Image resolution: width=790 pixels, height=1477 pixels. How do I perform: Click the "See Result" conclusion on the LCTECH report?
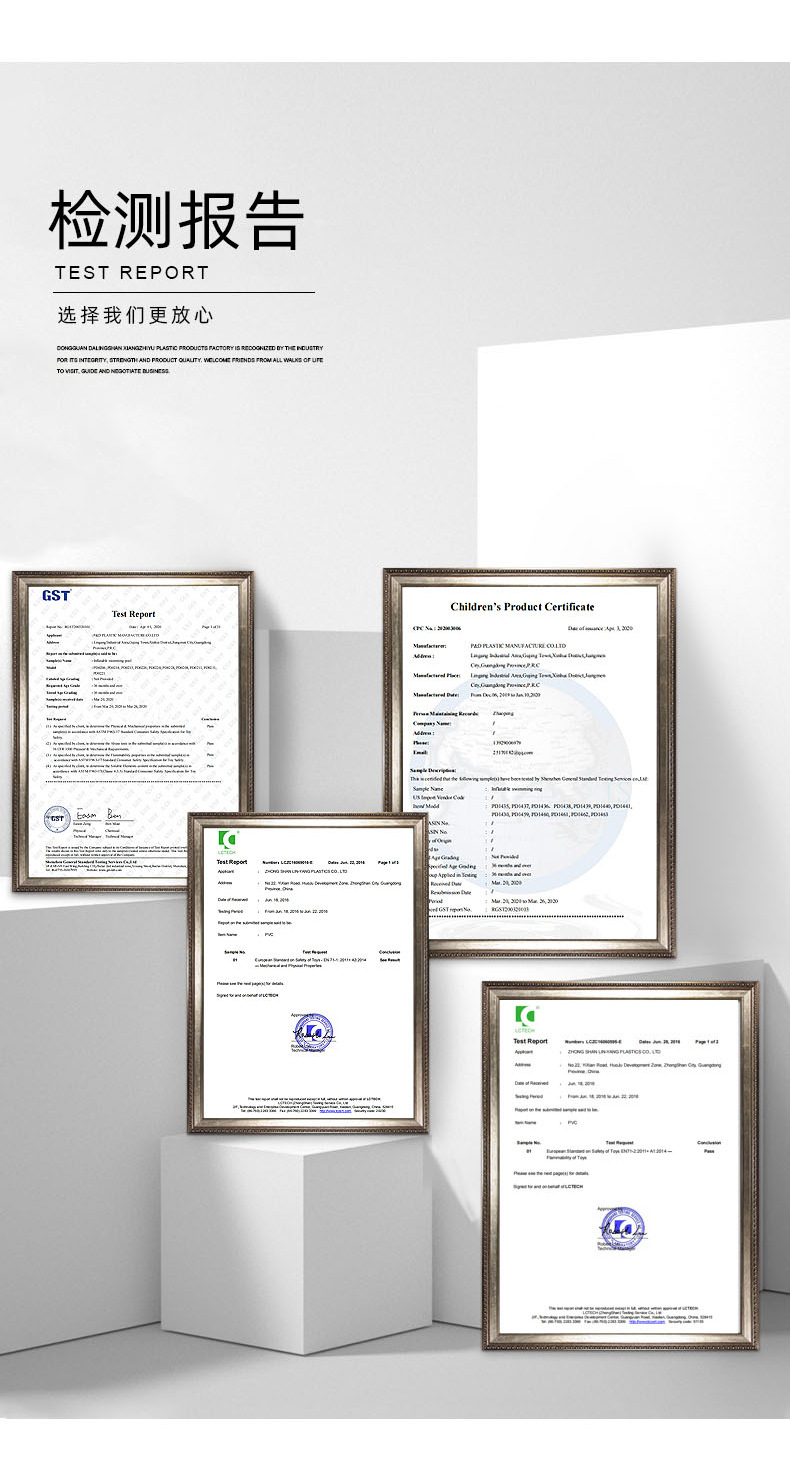click(x=390, y=959)
